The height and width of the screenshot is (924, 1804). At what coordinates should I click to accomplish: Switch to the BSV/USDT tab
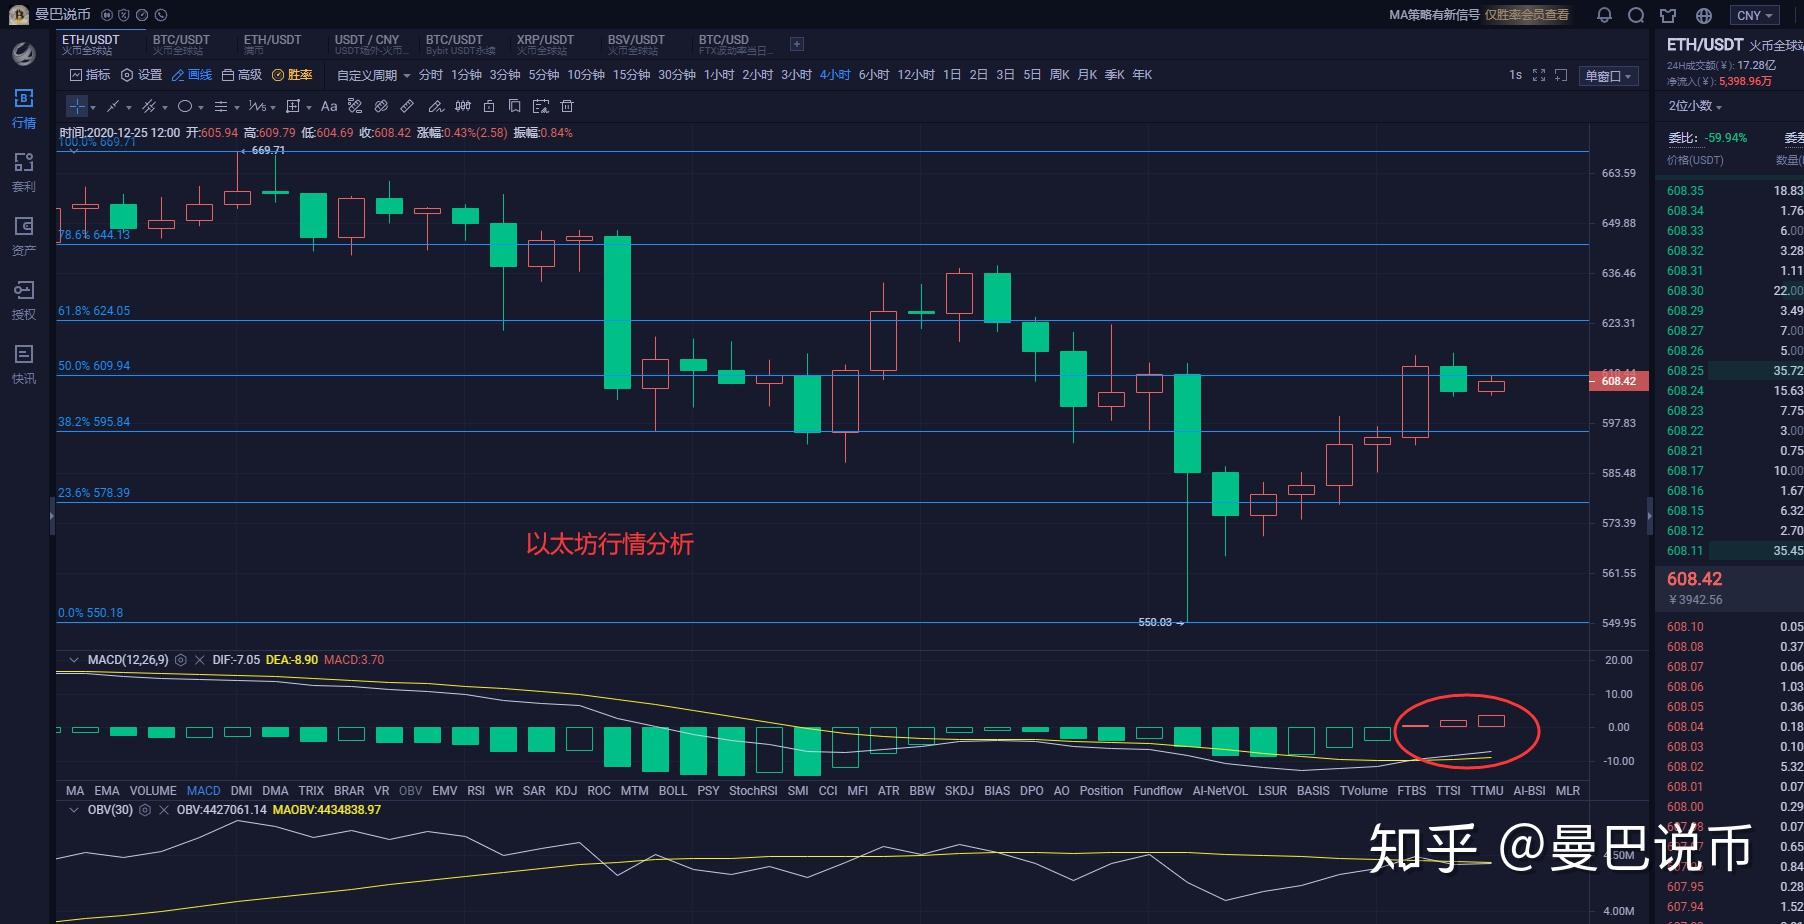[x=636, y=44]
